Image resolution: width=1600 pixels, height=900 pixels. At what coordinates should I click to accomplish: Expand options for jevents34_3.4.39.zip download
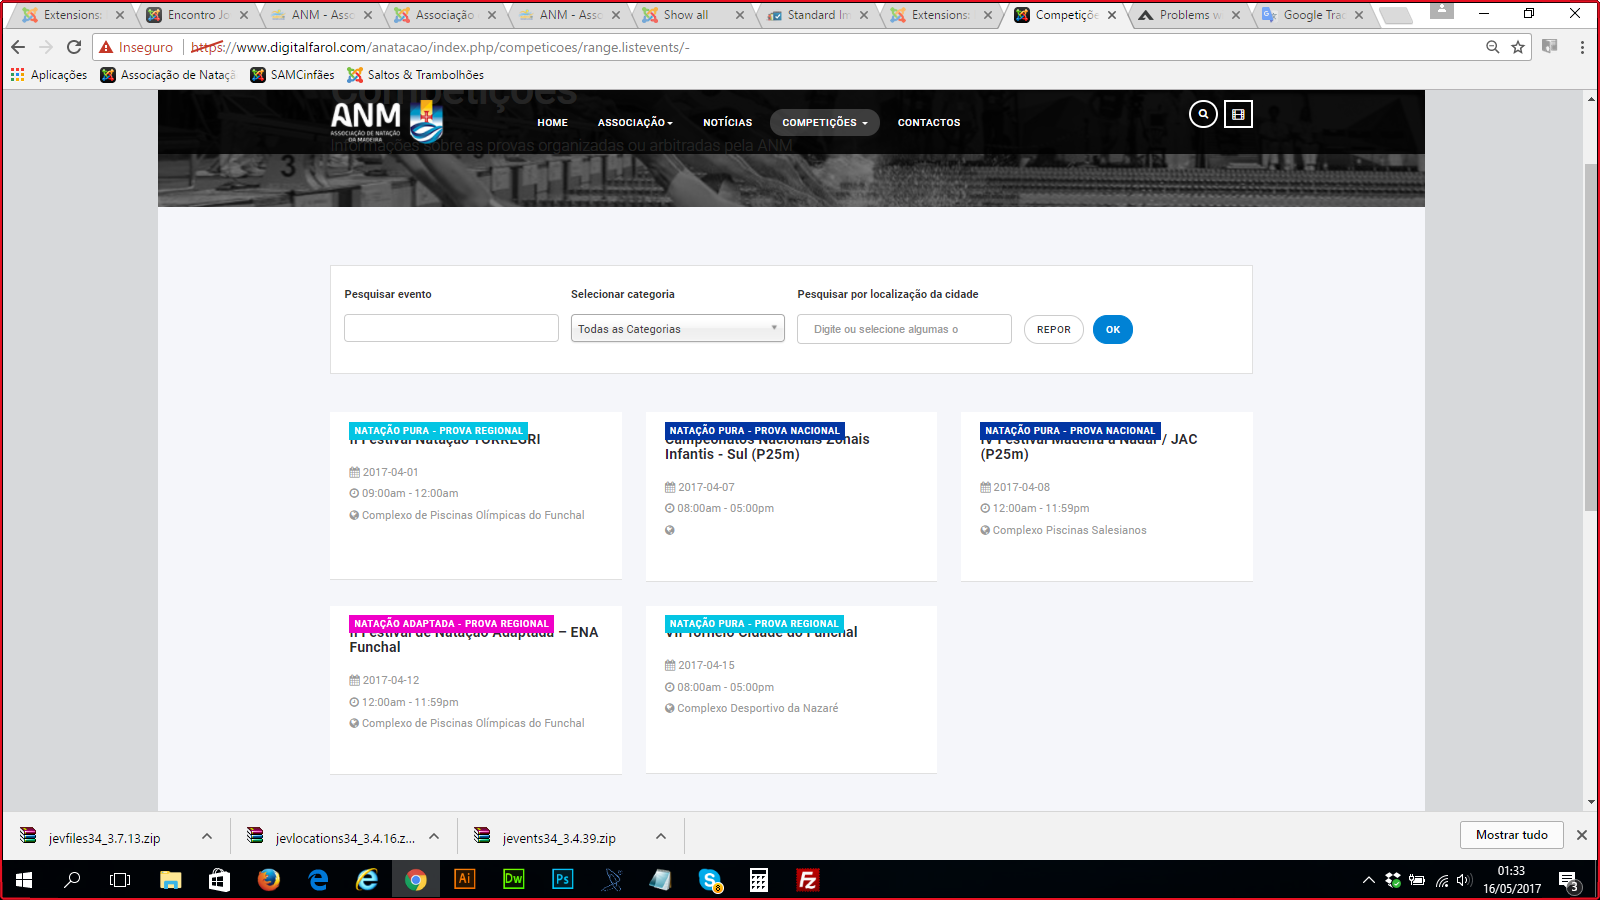pyautogui.click(x=661, y=837)
